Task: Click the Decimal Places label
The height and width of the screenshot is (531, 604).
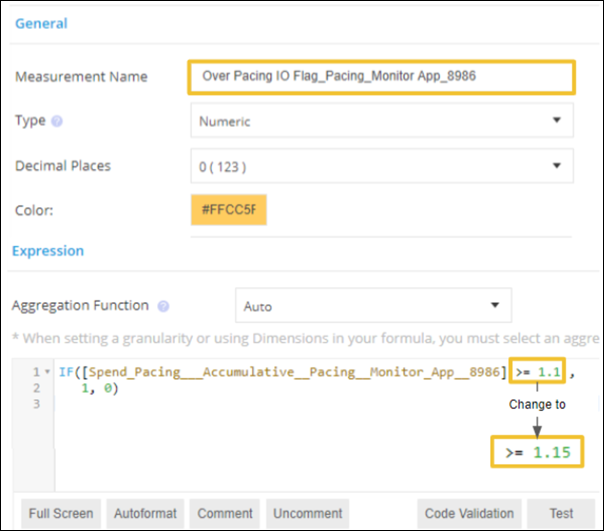Action: click(x=63, y=166)
